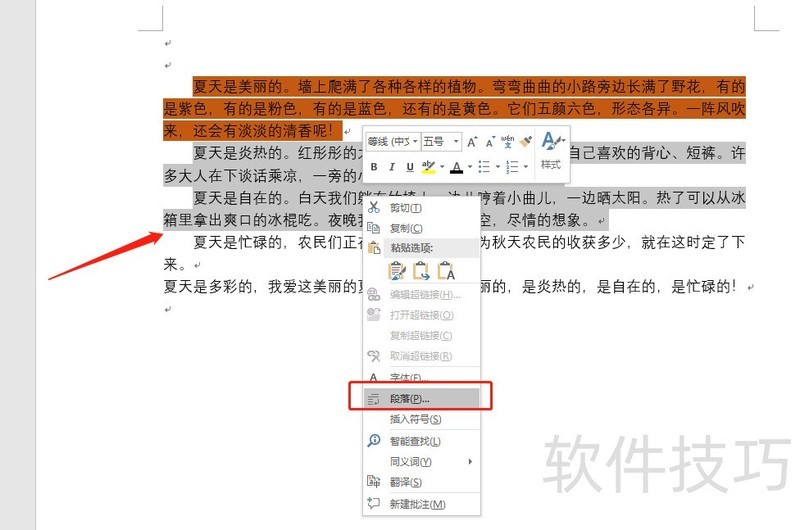Screen dimensions: 800x530
Task: Paste keeping source formatting icon
Action: pyautogui.click(x=396, y=271)
